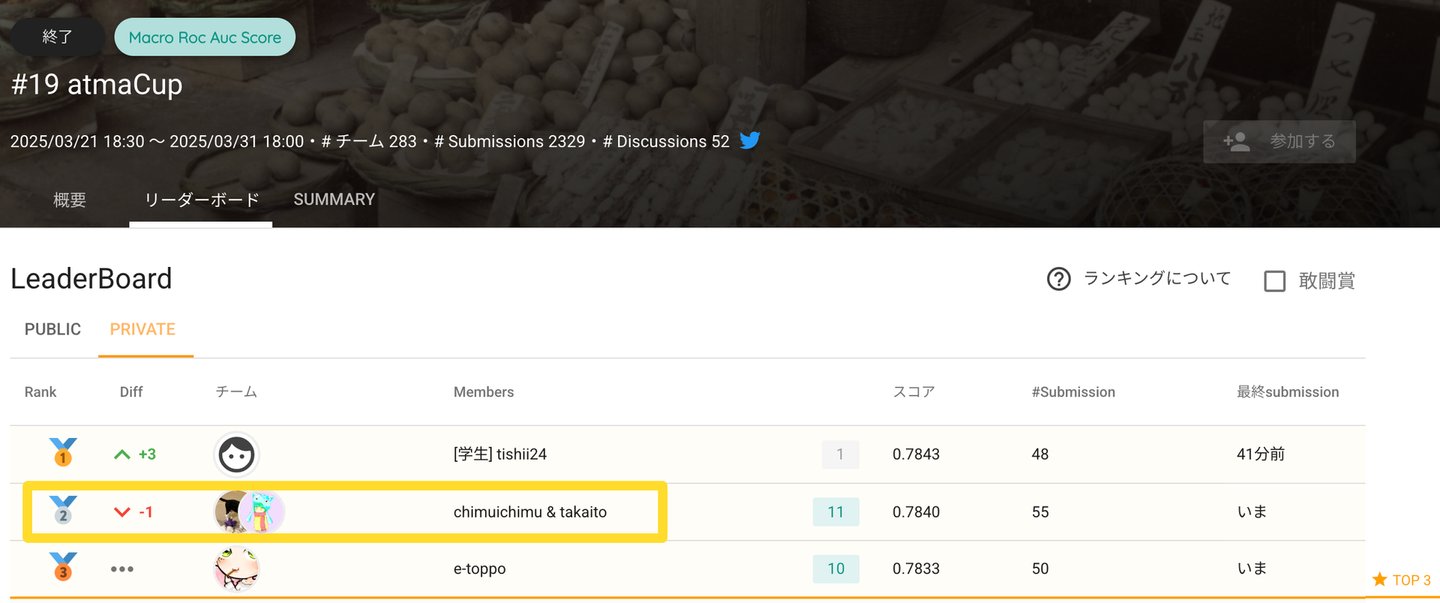Click the Twitter bird icon

[x=750, y=141]
